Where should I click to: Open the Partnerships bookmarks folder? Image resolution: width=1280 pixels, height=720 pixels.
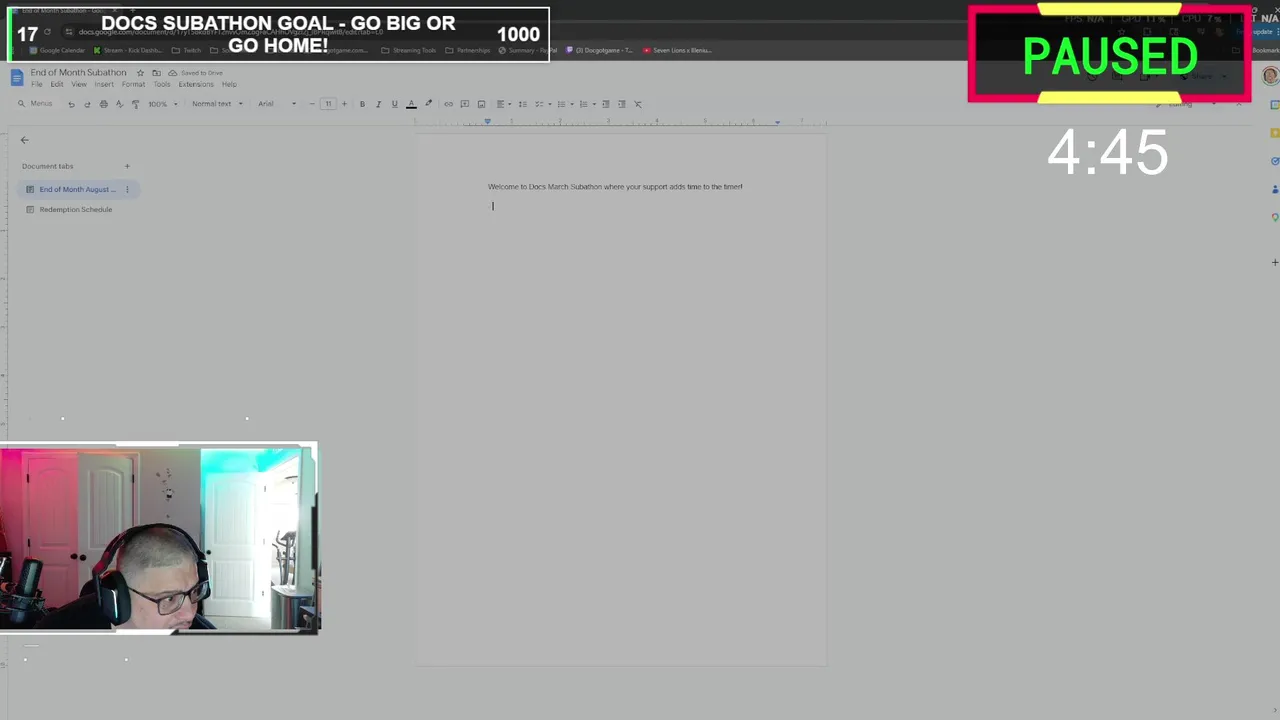pos(468,50)
